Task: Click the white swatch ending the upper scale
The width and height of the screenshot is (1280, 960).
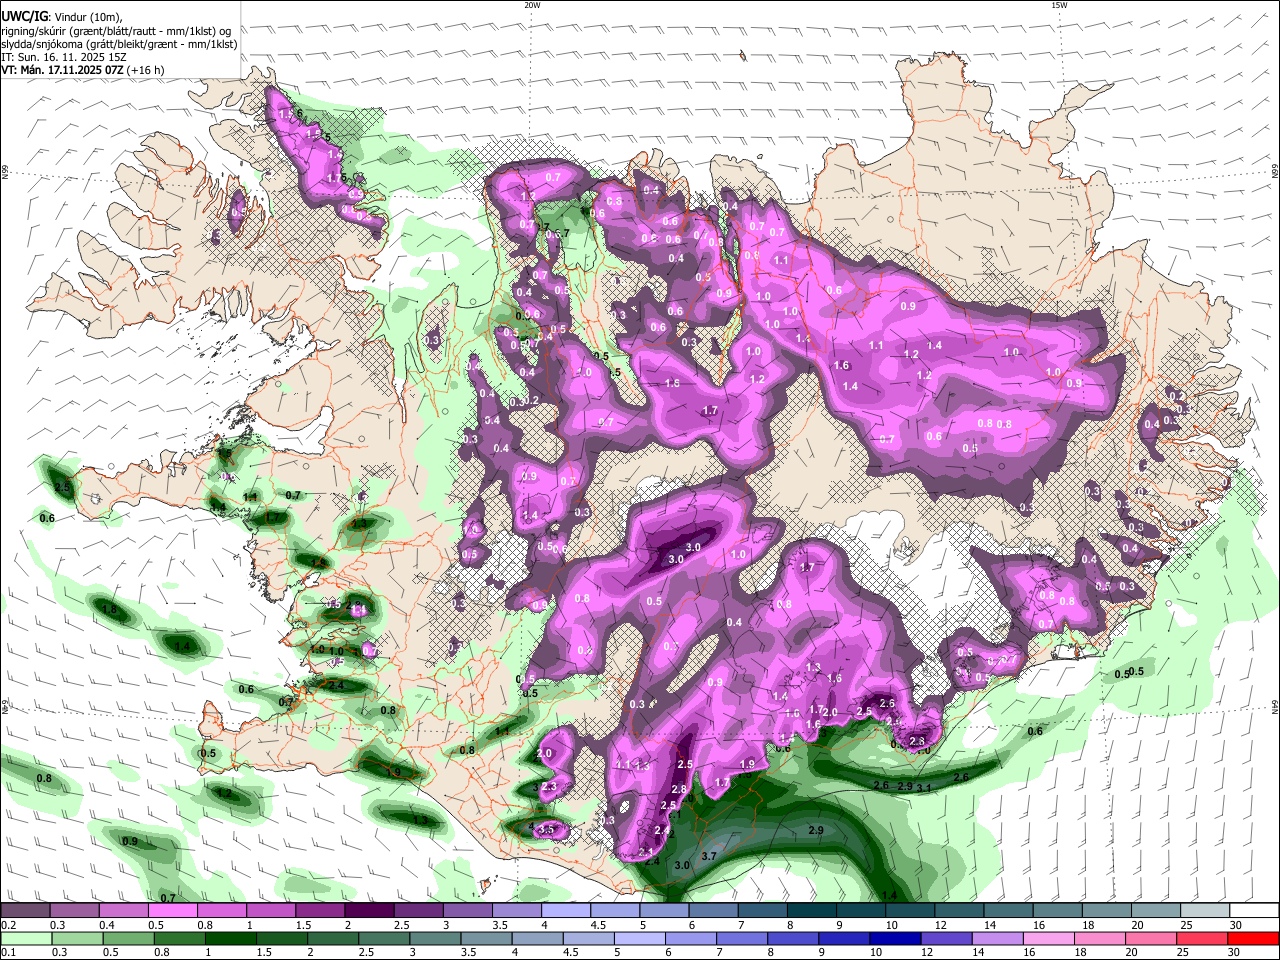Action: (1254, 911)
